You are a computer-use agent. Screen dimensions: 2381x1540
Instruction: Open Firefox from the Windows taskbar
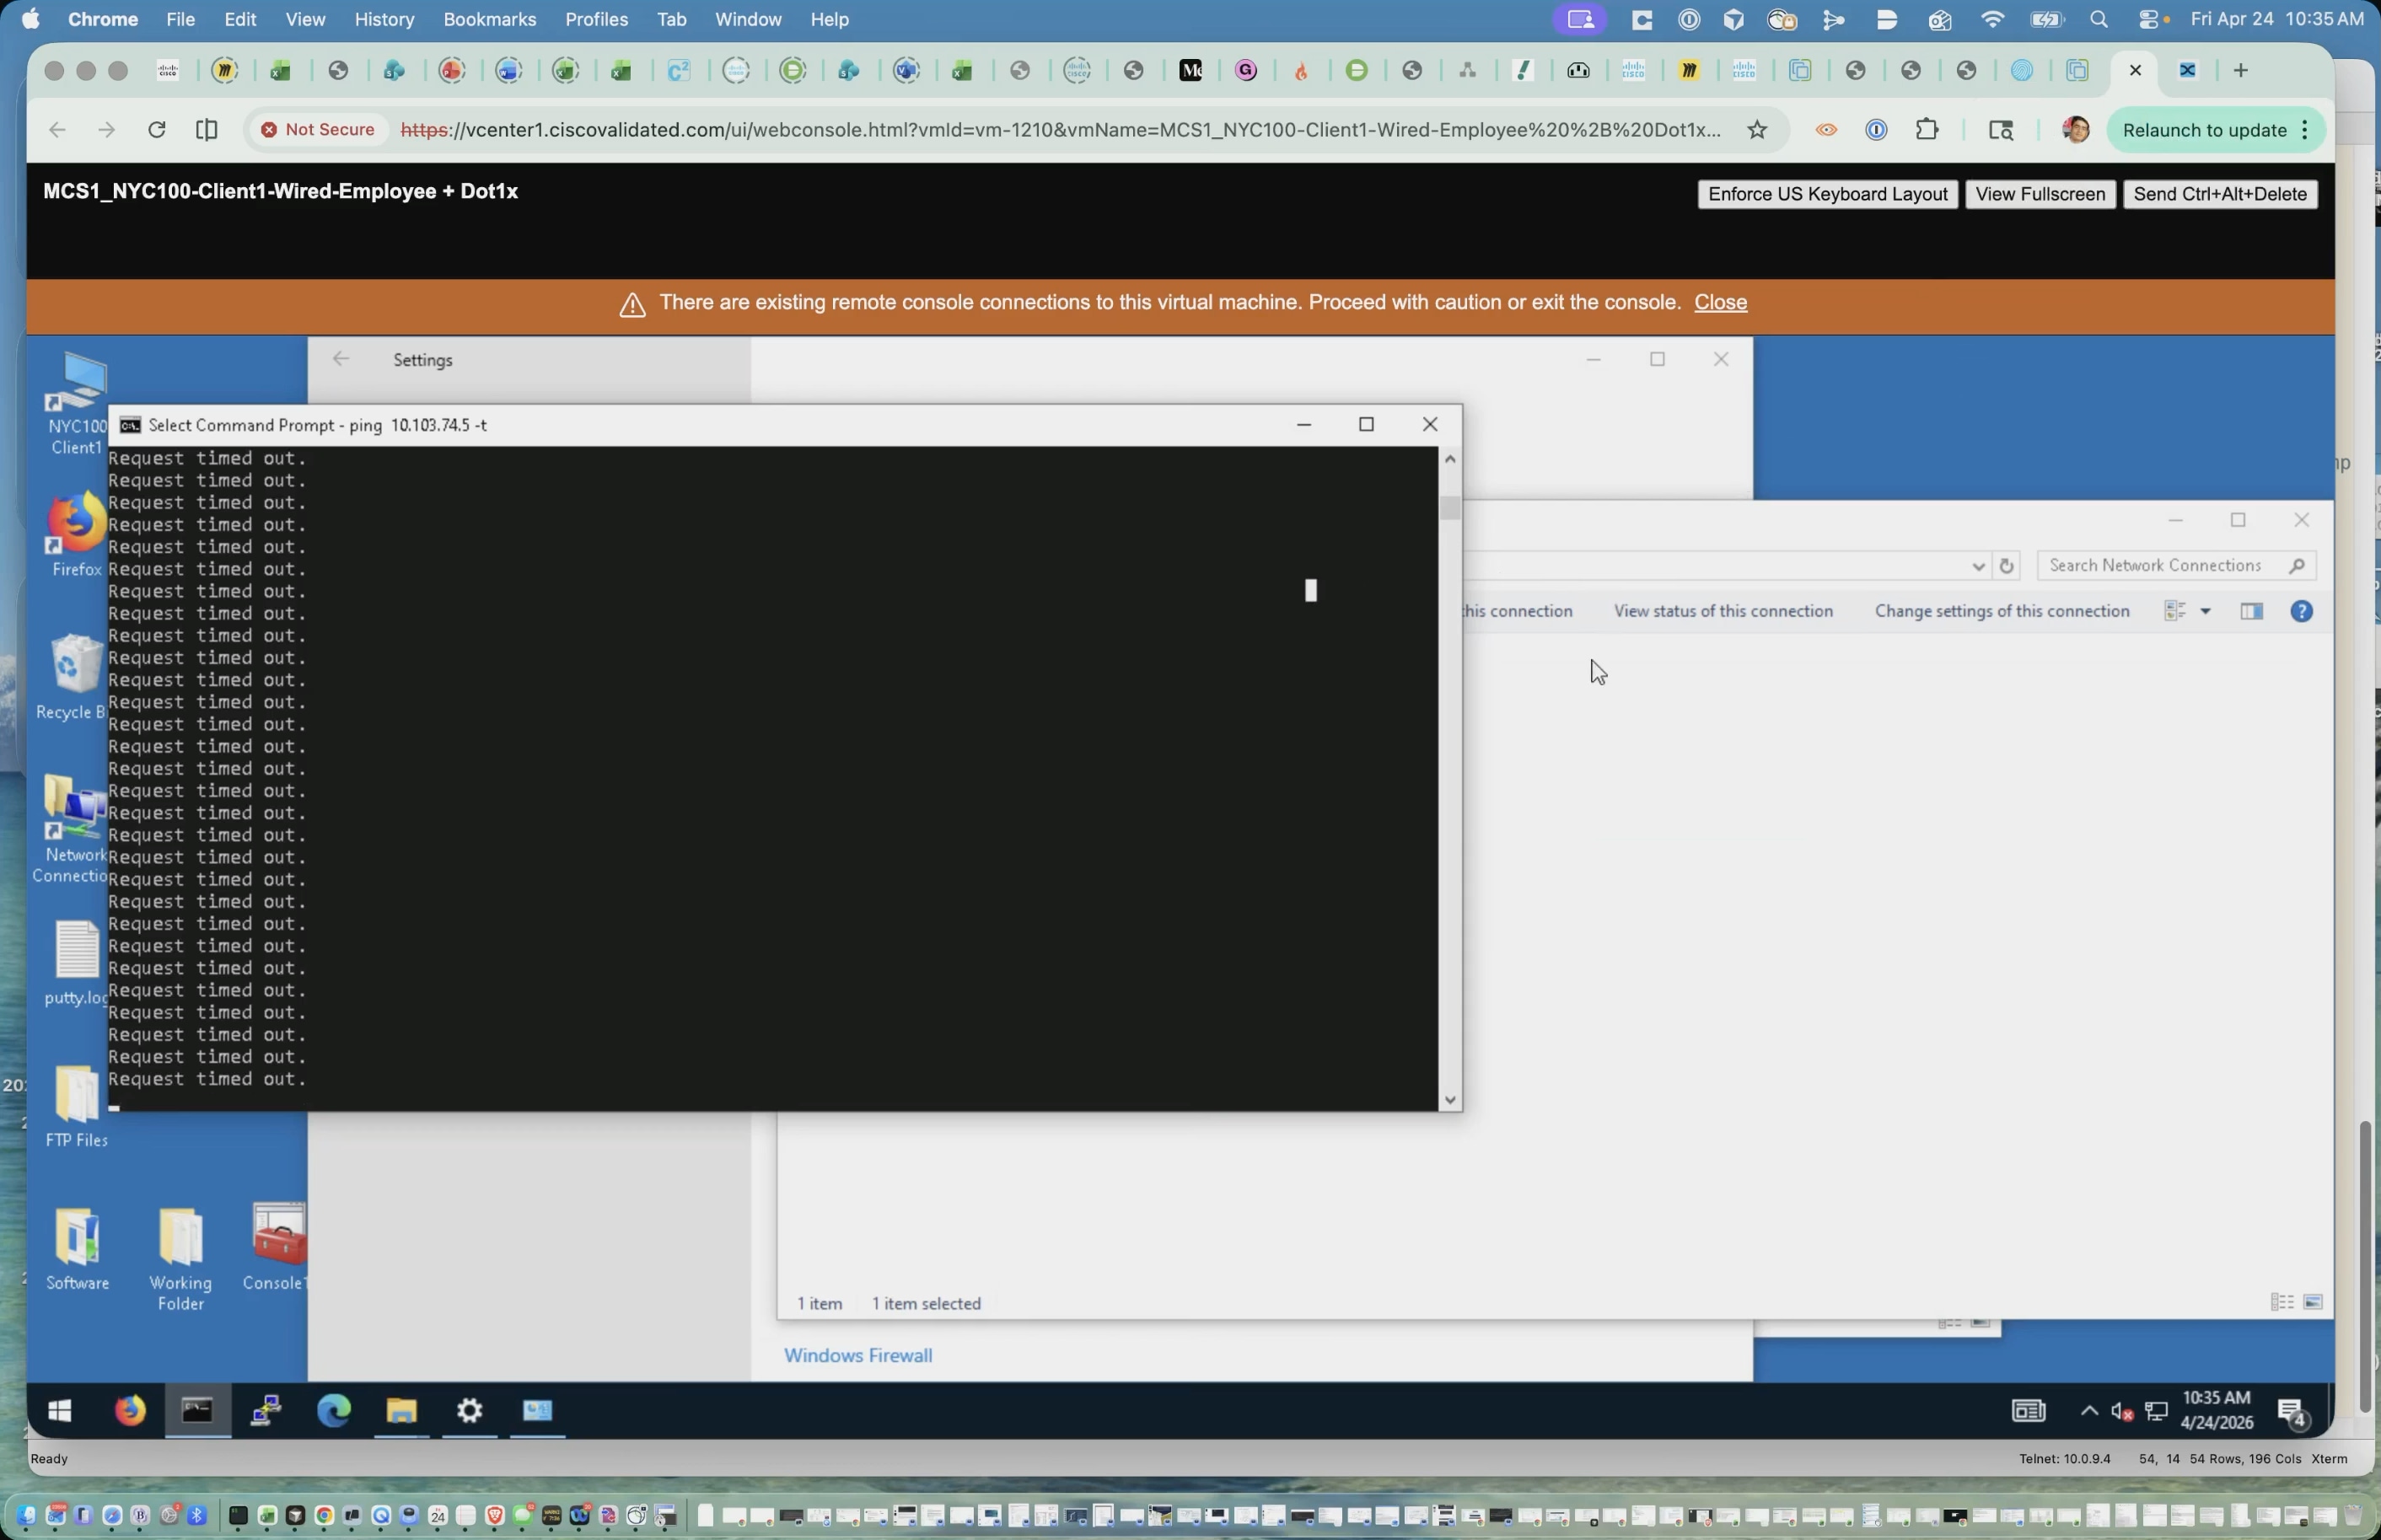point(130,1410)
